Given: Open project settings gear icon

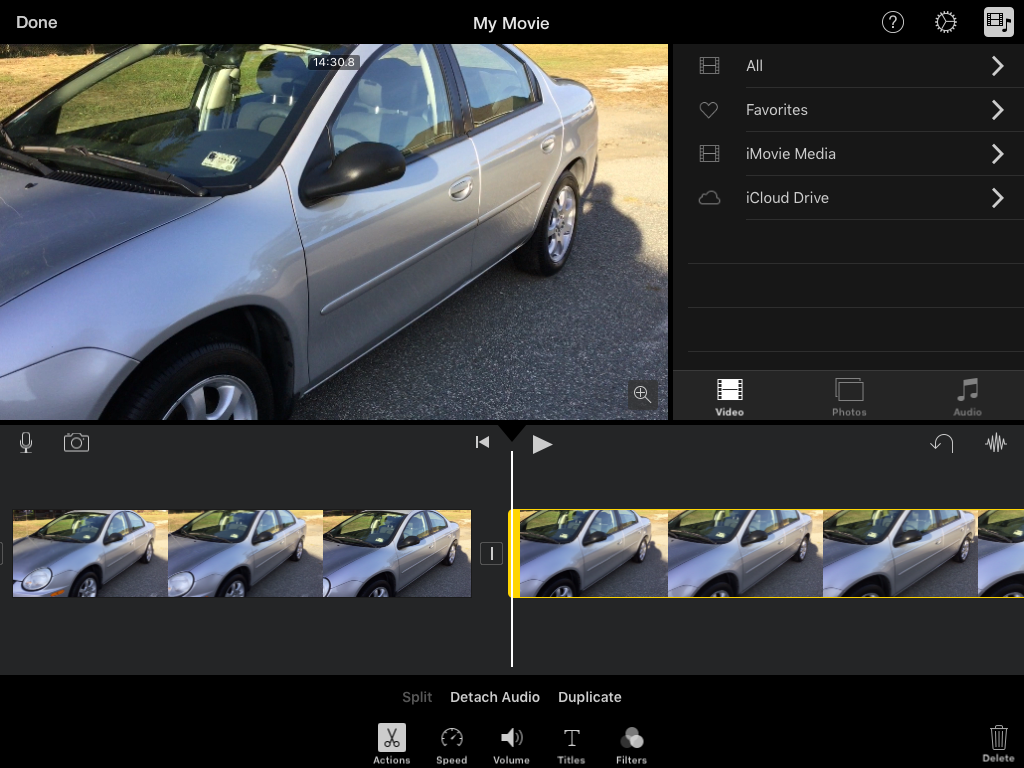Looking at the screenshot, I should 945,22.
